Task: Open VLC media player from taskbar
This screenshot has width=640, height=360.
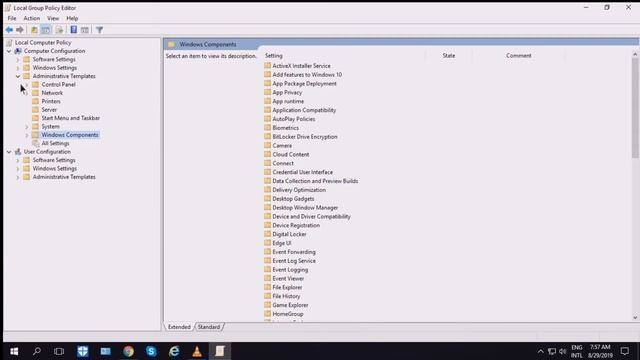Action: (x=197, y=351)
